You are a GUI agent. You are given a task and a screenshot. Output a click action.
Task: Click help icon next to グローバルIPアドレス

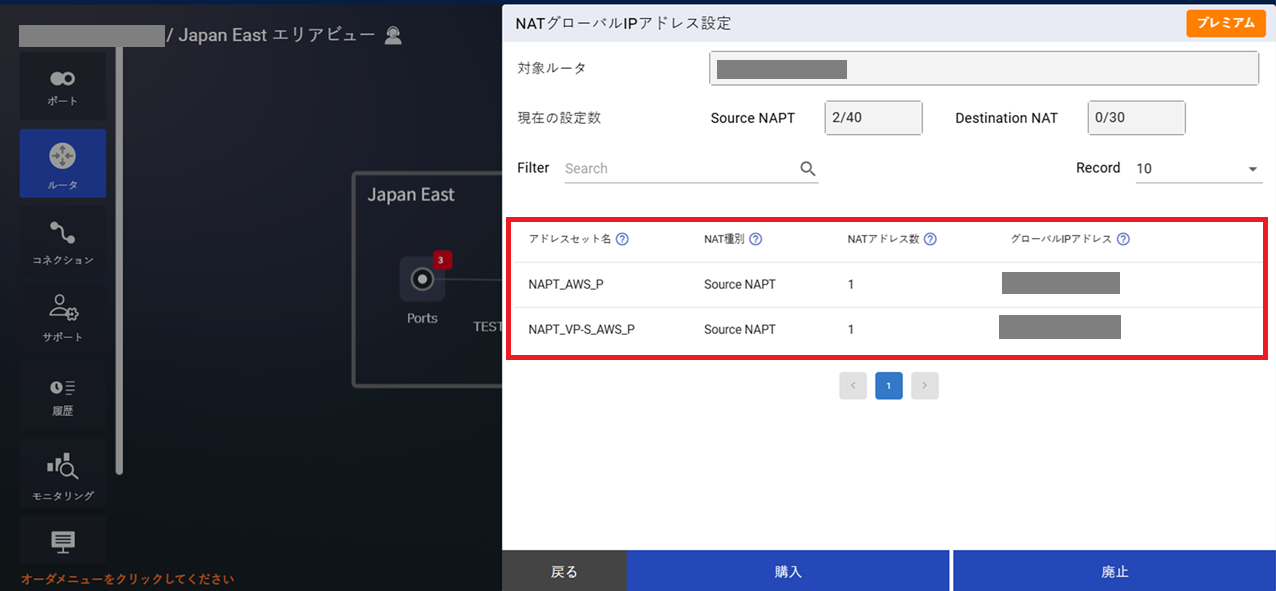pos(1123,239)
